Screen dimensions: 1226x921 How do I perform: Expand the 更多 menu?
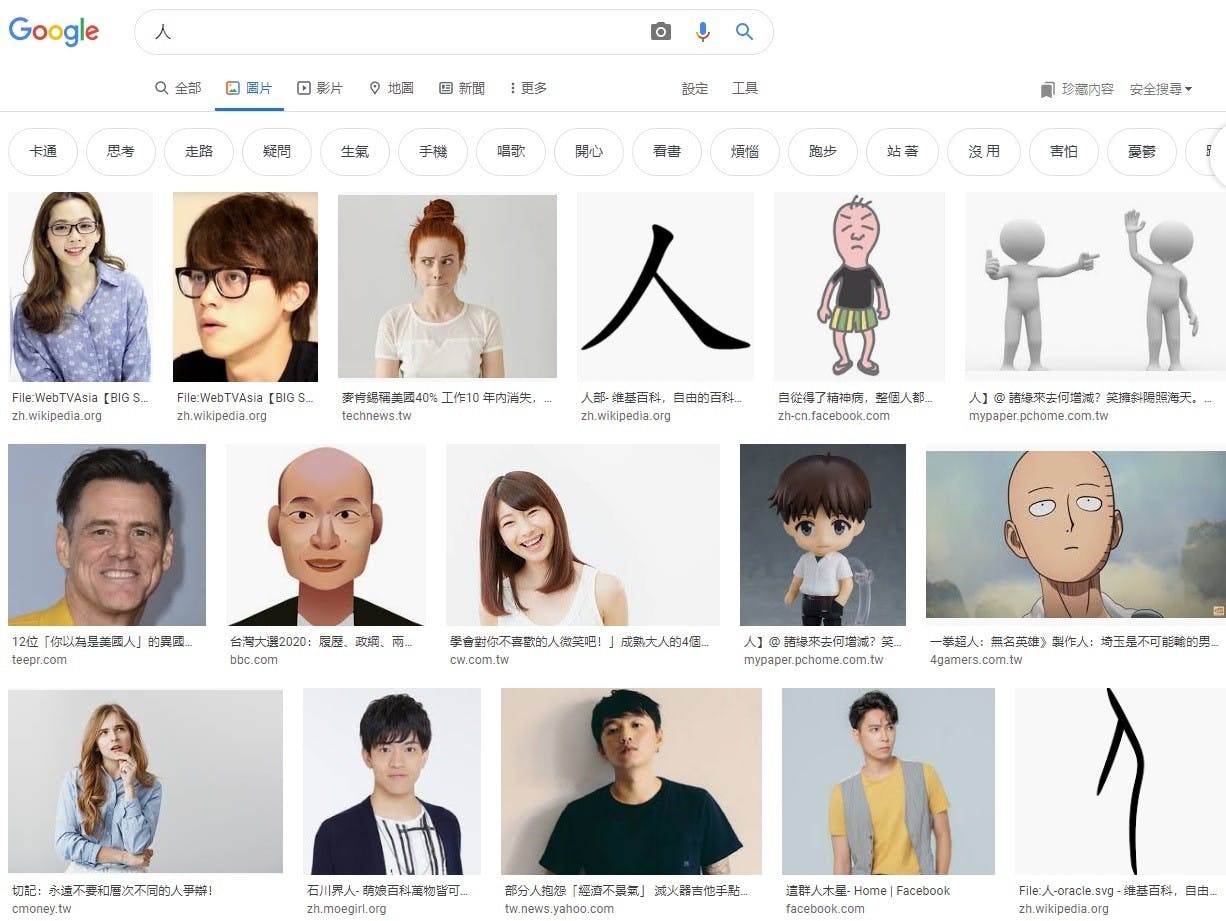pyautogui.click(x=528, y=88)
